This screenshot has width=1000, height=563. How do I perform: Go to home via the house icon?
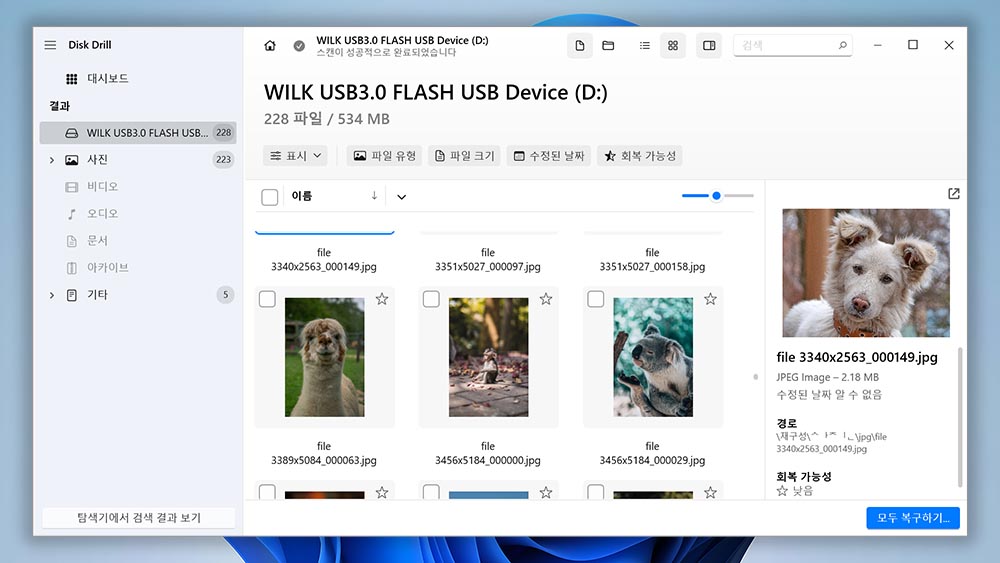(x=270, y=46)
